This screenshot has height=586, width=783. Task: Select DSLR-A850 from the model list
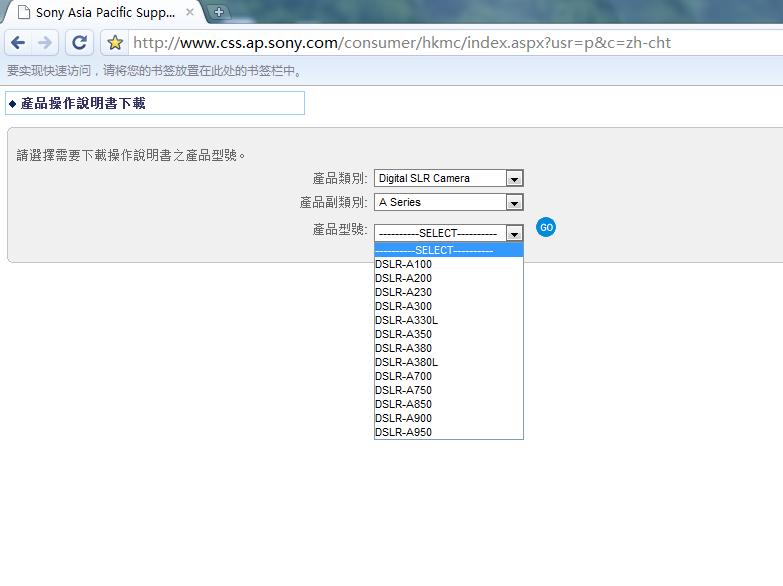[448, 404]
